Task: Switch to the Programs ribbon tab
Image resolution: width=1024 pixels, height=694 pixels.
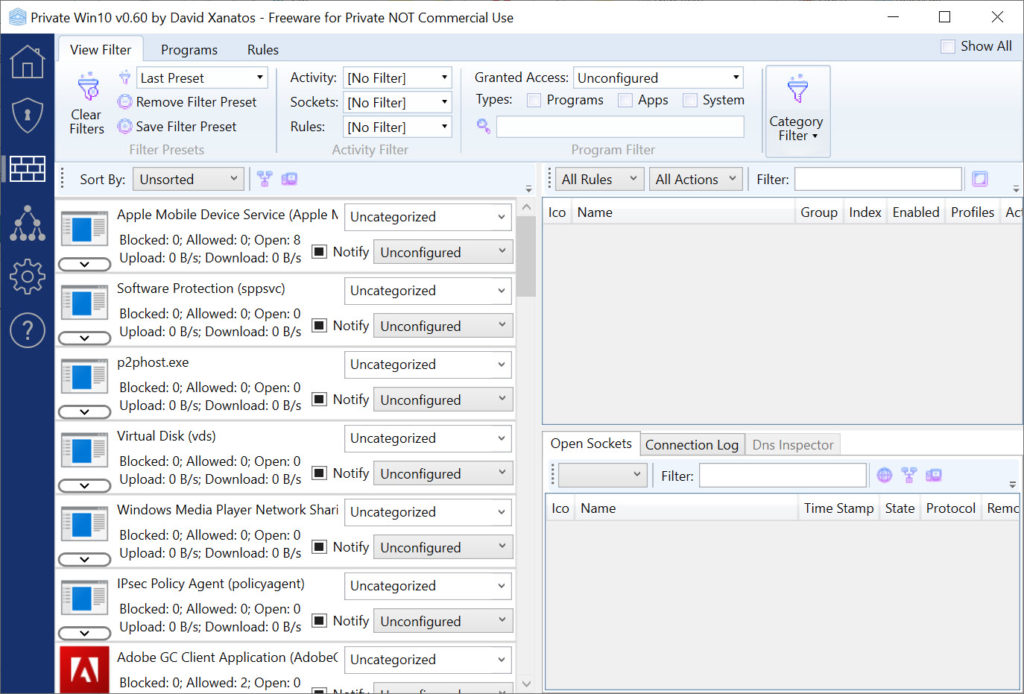Action: (189, 50)
